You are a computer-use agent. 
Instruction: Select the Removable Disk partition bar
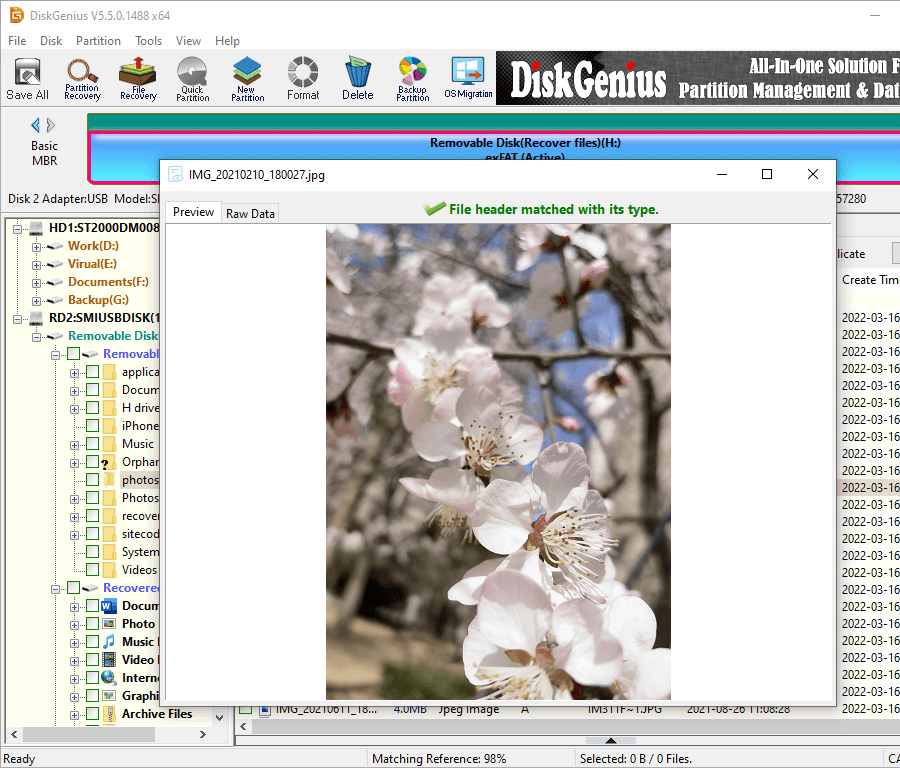(525, 143)
